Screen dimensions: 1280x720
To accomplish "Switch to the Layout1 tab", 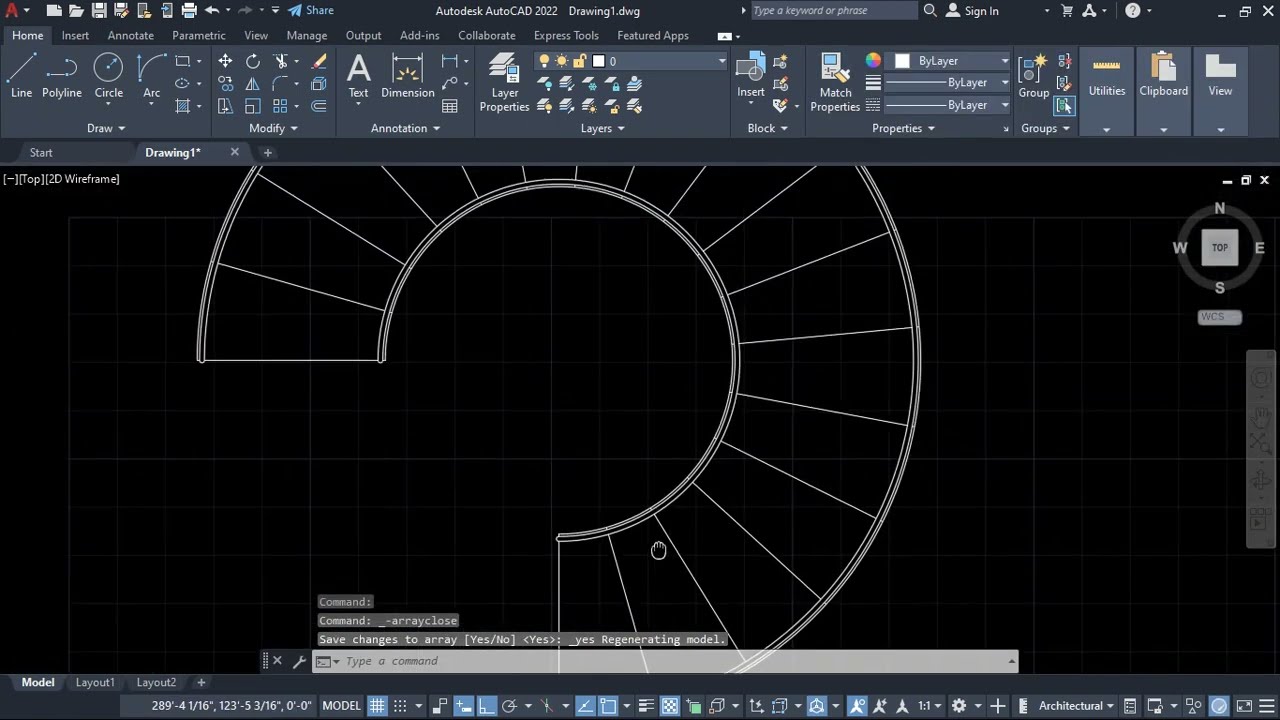I will pos(95,682).
